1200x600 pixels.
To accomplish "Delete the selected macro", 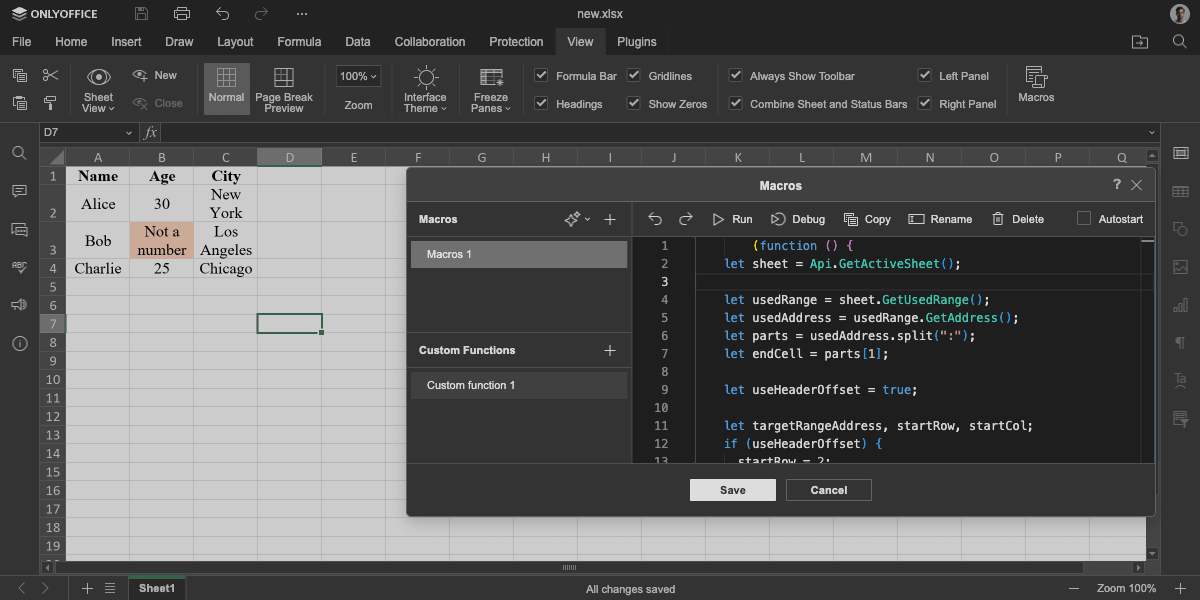I will click(1017, 219).
